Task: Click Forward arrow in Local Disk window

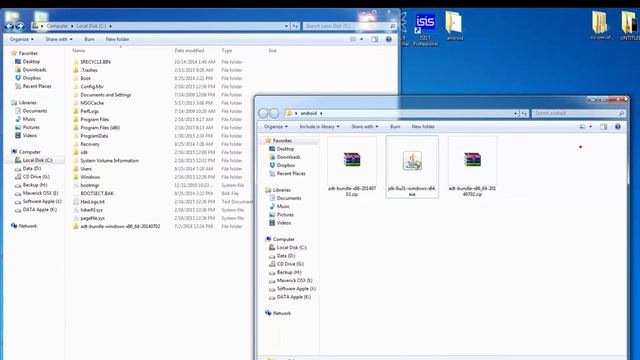Action: [20, 27]
